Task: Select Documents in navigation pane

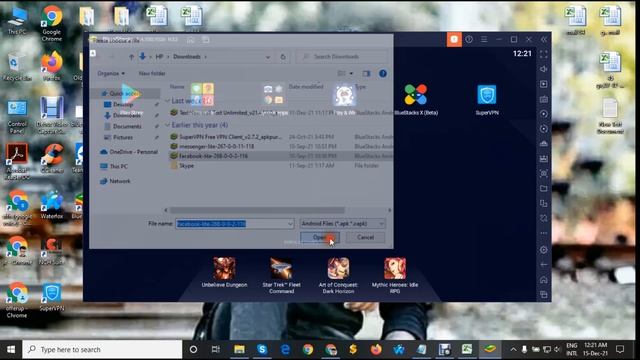Action: (x=127, y=127)
